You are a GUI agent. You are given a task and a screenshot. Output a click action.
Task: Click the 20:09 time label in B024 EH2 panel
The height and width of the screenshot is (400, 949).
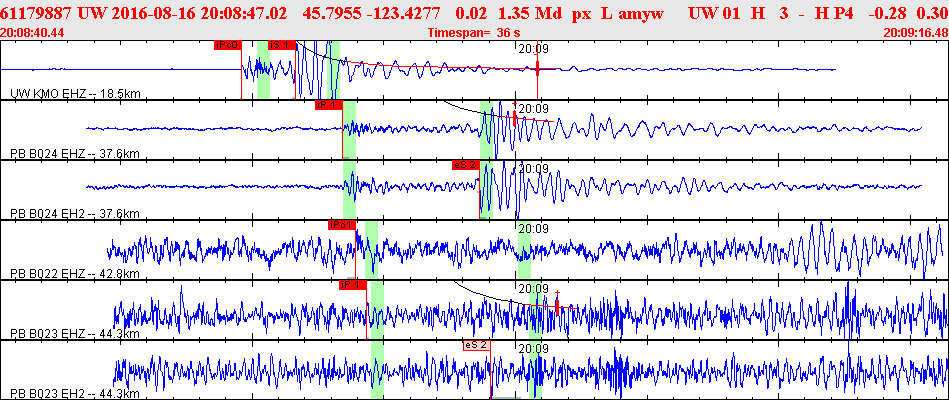tap(533, 169)
